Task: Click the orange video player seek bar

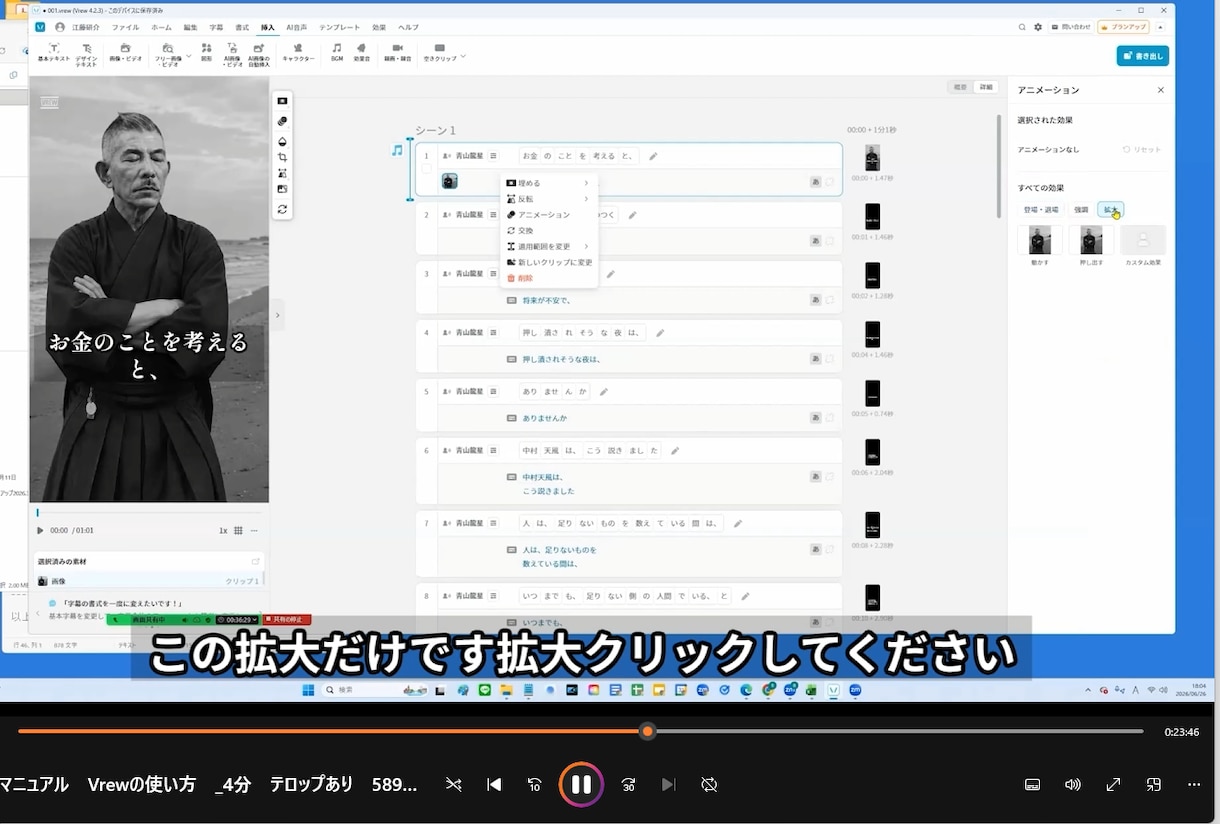Action: pyautogui.click(x=580, y=731)
